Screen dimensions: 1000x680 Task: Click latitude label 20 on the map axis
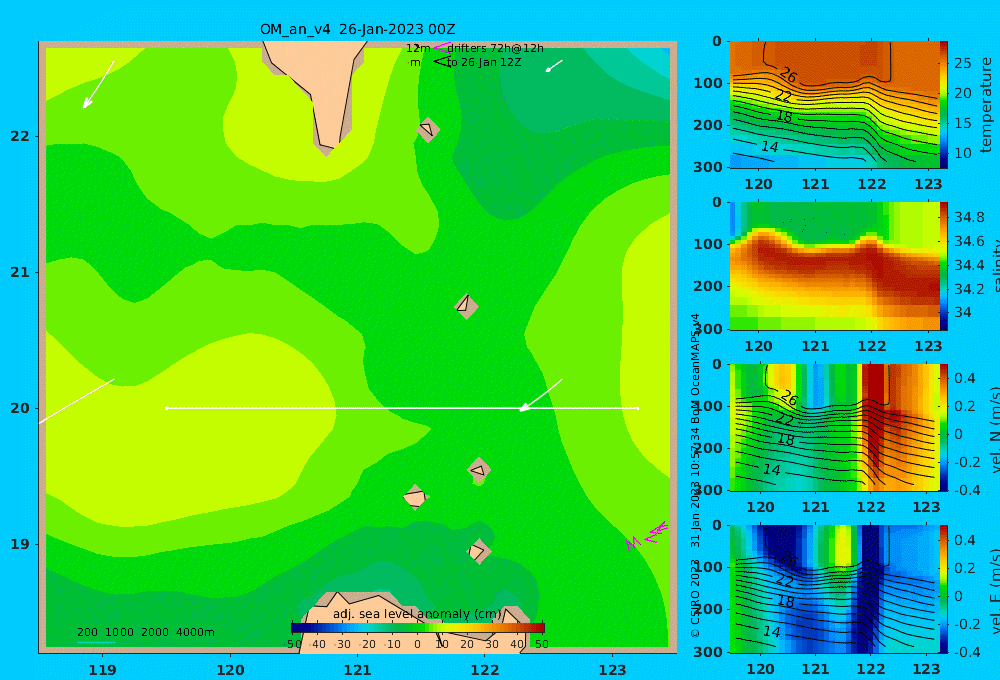tap(19, 408)
